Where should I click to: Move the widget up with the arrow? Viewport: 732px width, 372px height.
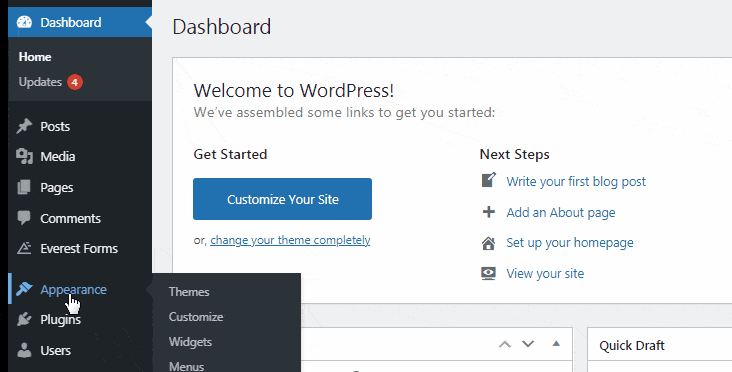coord(505,344)
